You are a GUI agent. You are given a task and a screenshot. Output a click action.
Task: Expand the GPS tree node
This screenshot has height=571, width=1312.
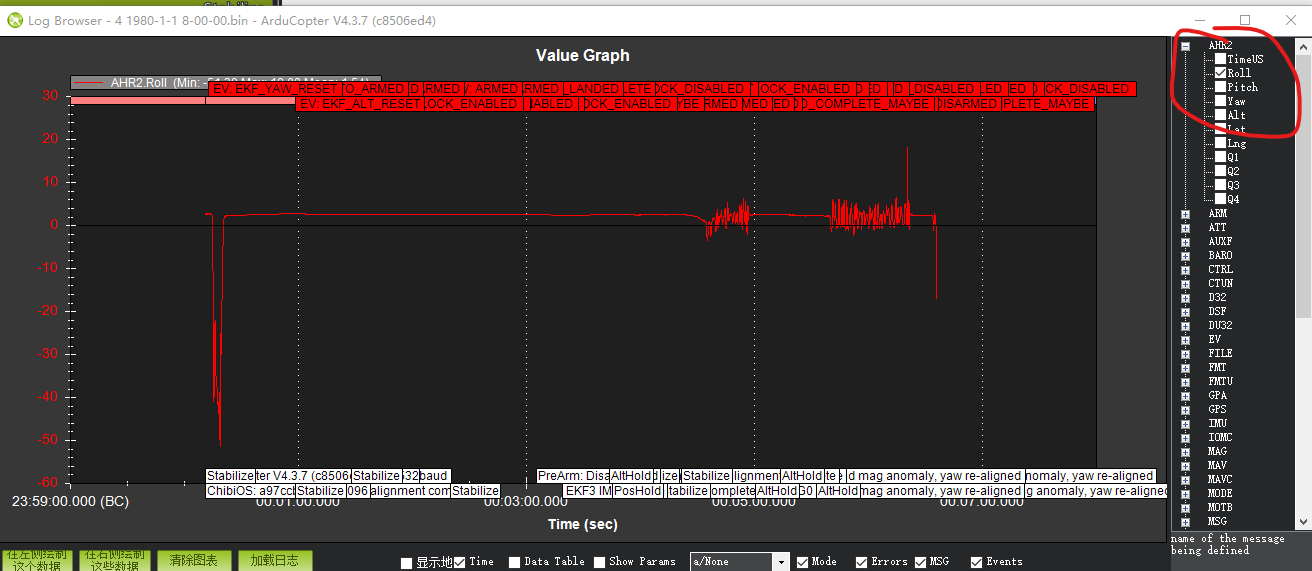(1185, 409)
